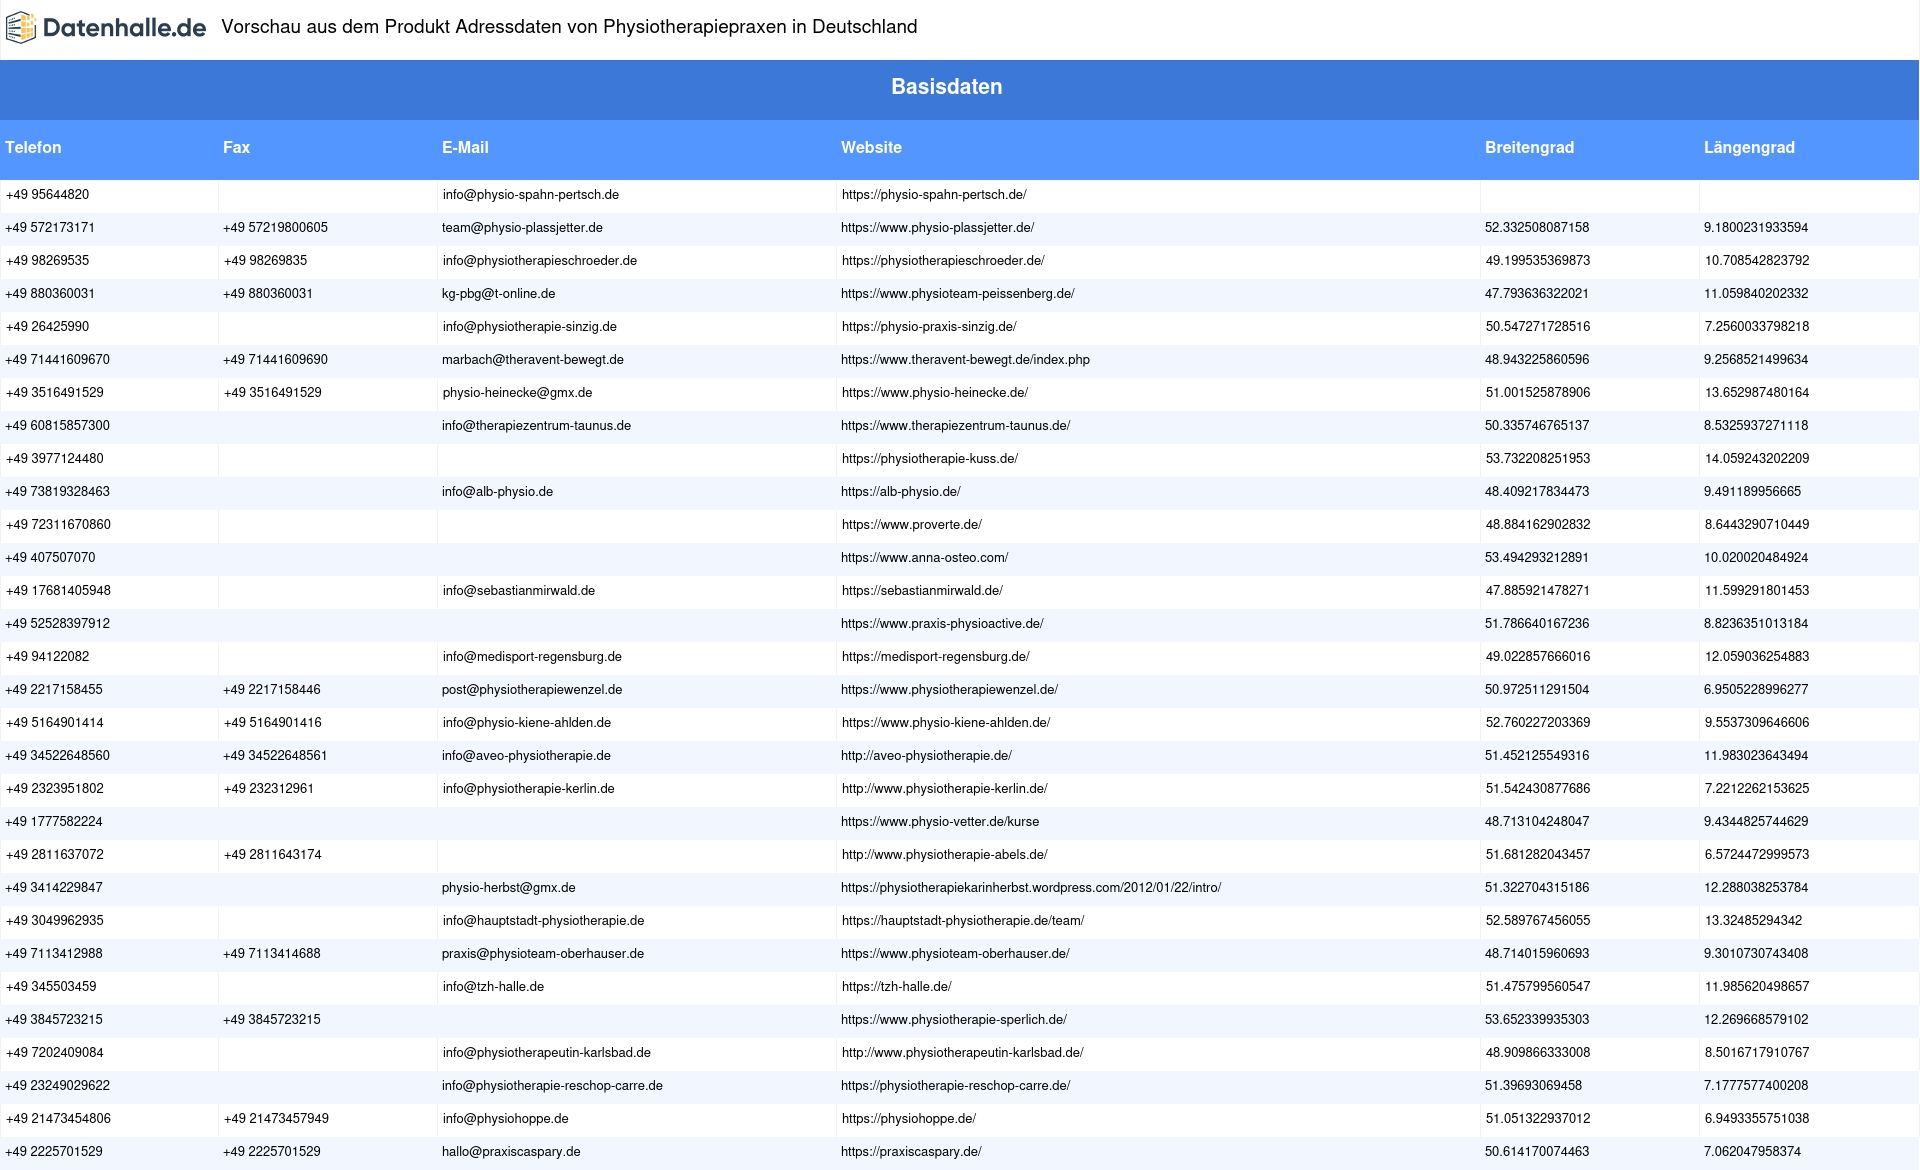Select email praxis@physioteam-oberhauser.de
The height and width of the screenshot is (1170, 1920).
tap(543, 954)
